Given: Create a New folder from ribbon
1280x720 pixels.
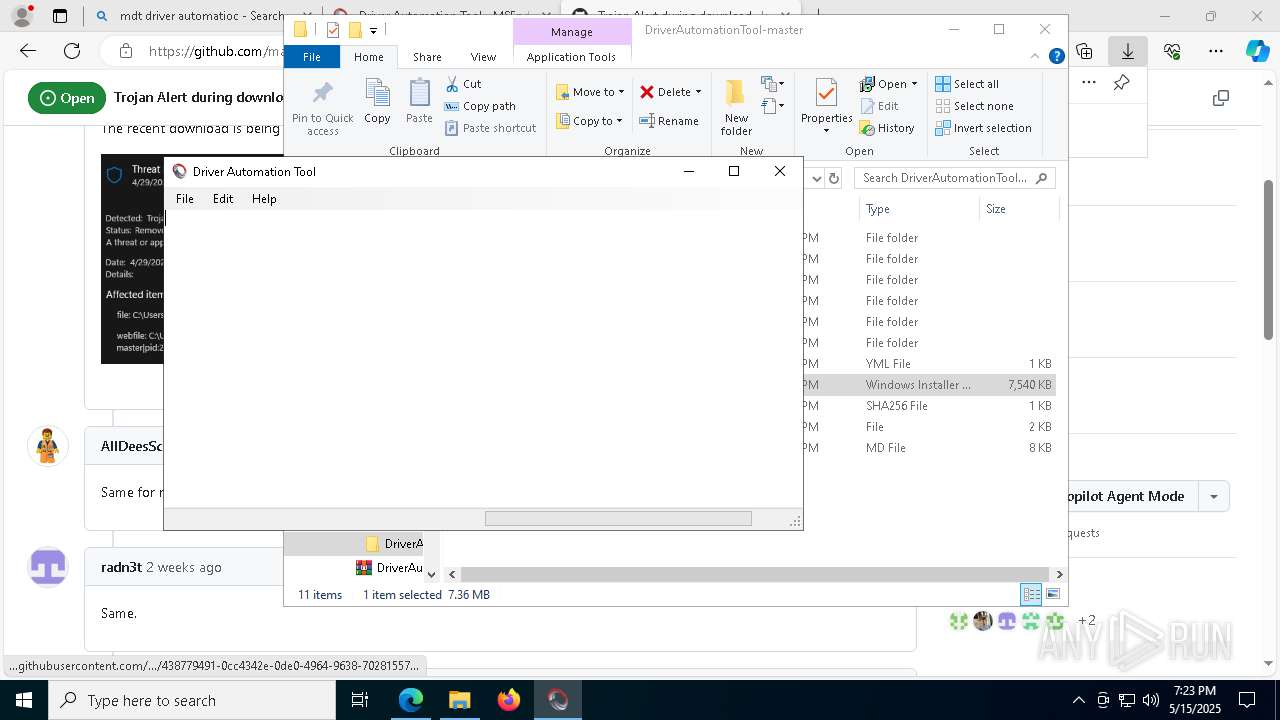Looking at the screenshot, I should coord(736,107).
